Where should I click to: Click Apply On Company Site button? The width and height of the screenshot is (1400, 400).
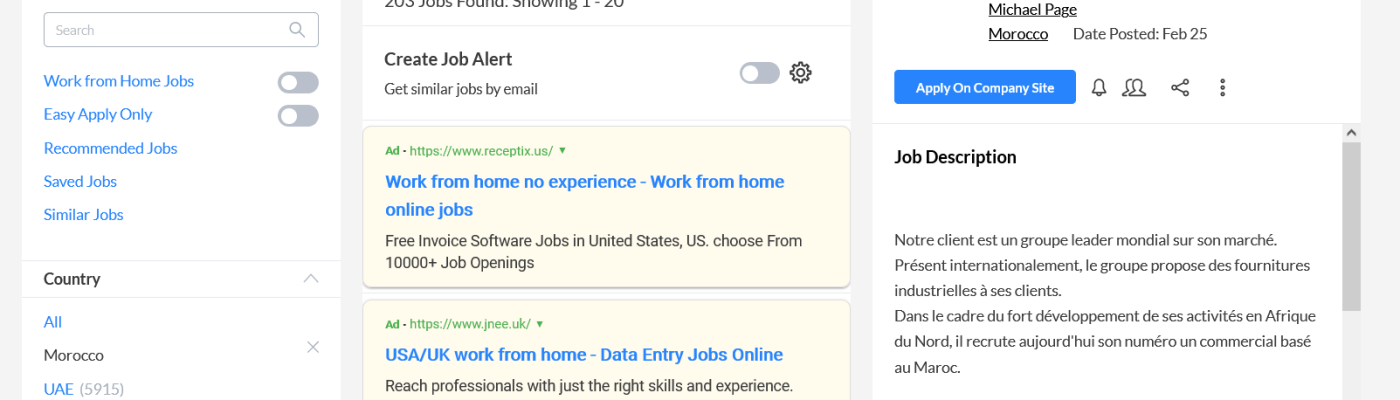pos(984,87)
